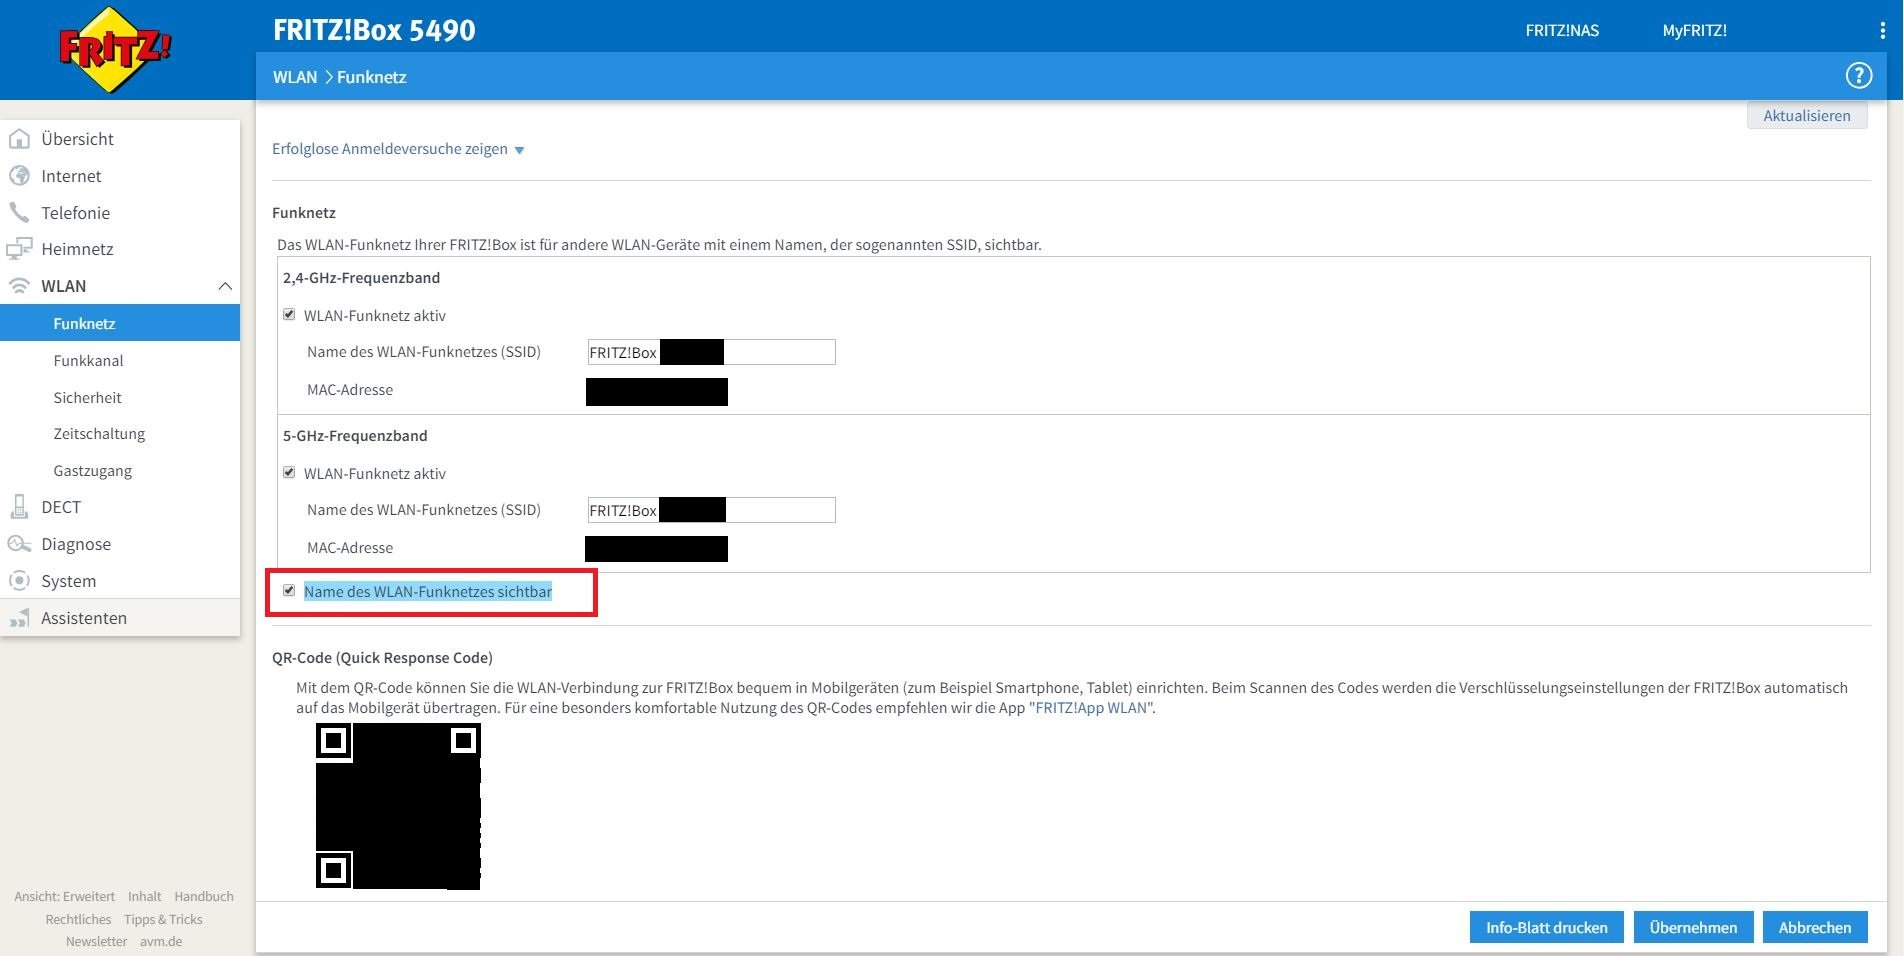The width and height of the screenshot is (1904, 956).
Task: Click Ansicht: Erweitert link
Action: click(64, 896)
